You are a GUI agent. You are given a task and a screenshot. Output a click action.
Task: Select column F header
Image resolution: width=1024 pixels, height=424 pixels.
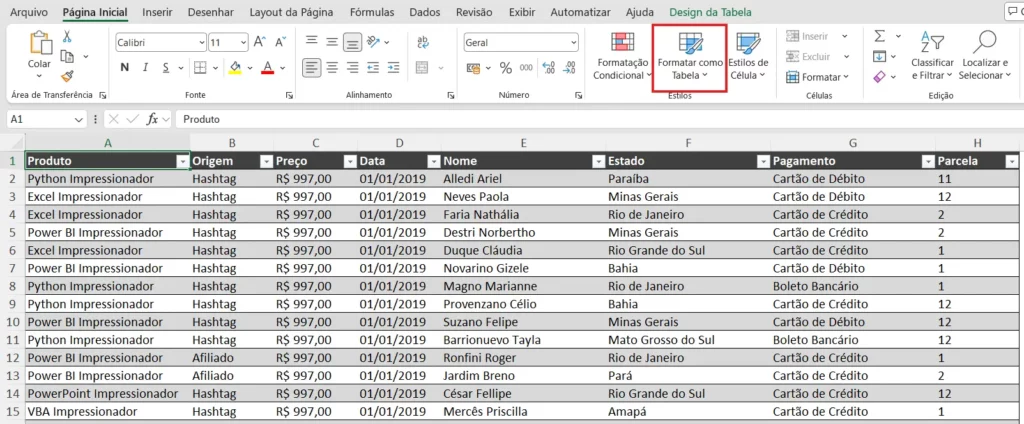tap(688, 143)
